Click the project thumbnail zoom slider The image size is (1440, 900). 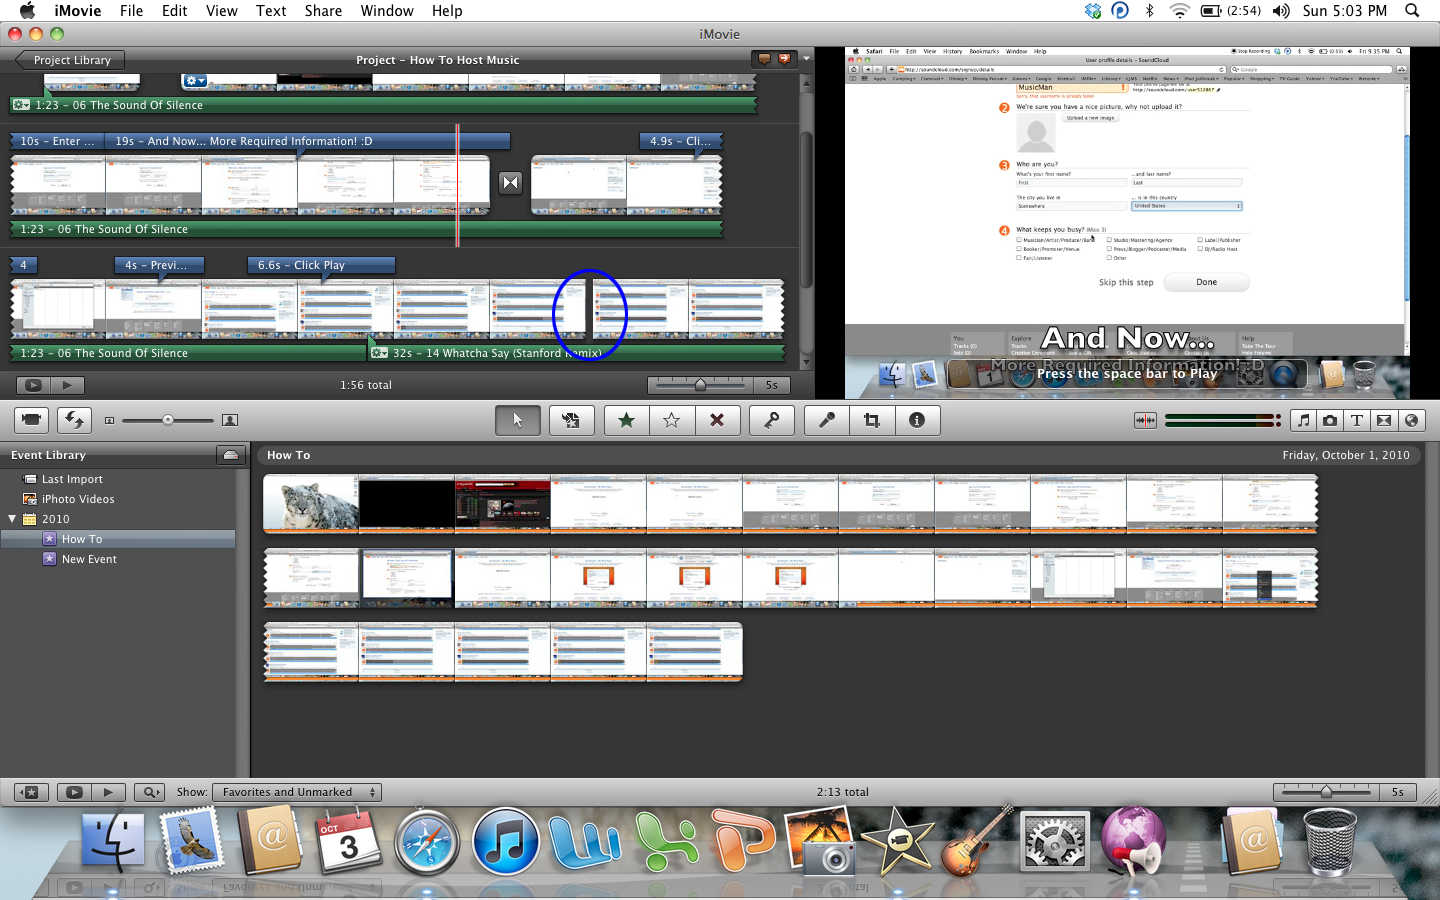700,385
